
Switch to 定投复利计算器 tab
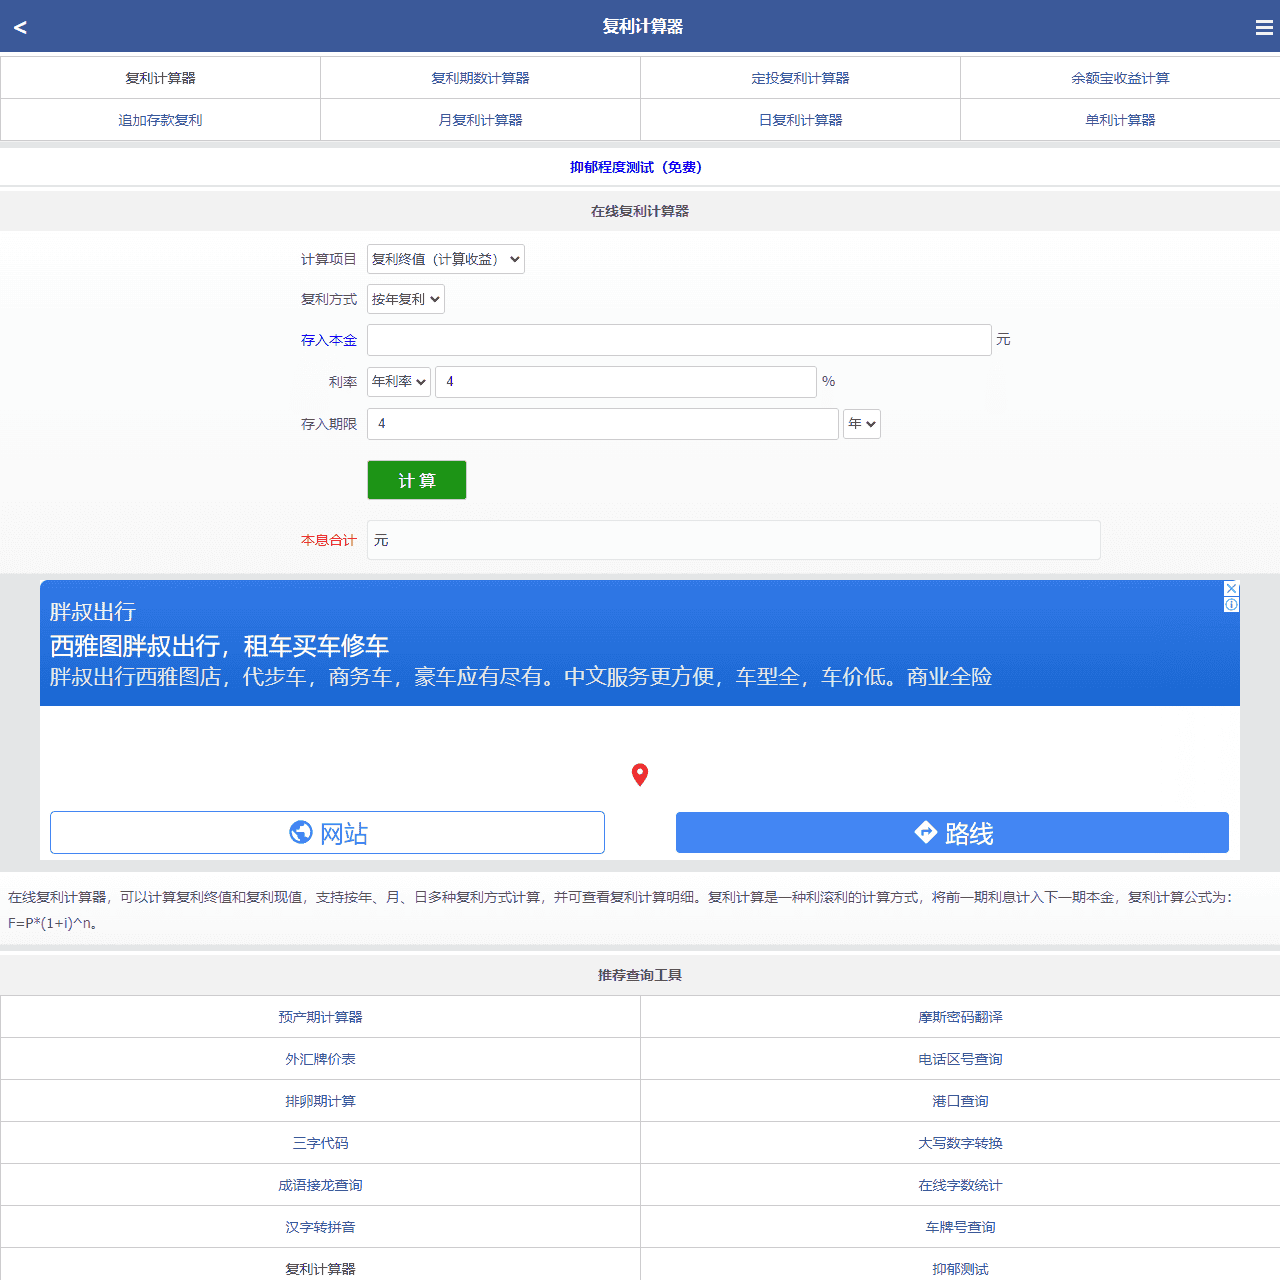pos(800,78)
